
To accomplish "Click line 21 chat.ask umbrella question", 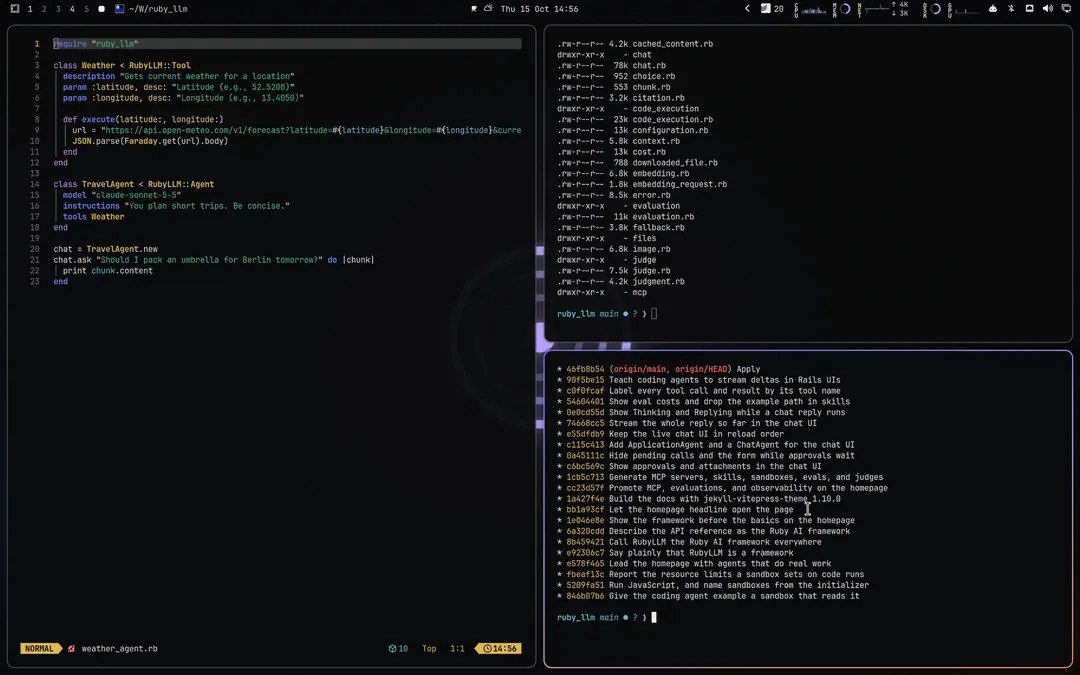I will 214,260.
